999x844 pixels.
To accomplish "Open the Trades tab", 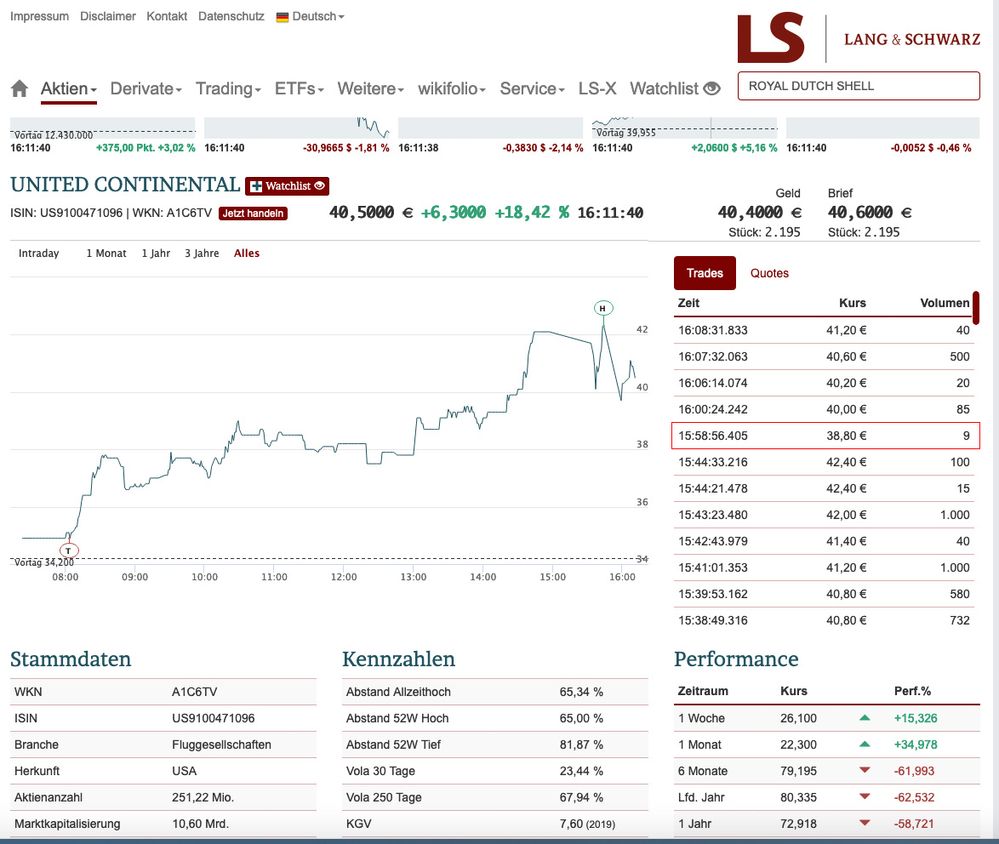I will tap(705, 273).
